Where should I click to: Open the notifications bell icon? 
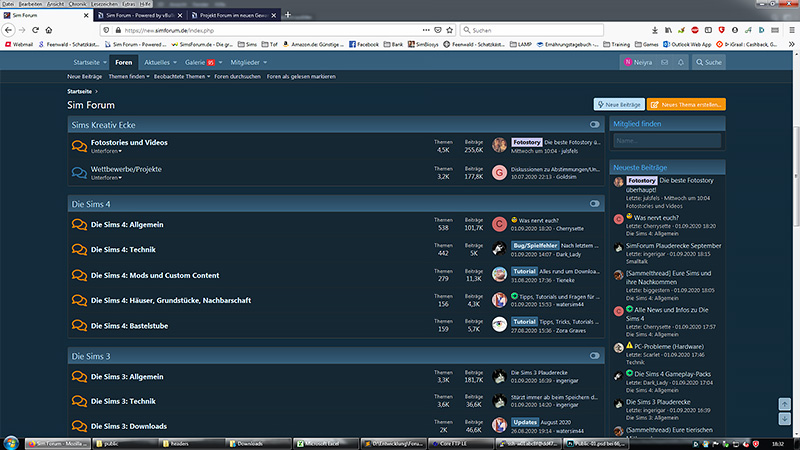(681, 62)
